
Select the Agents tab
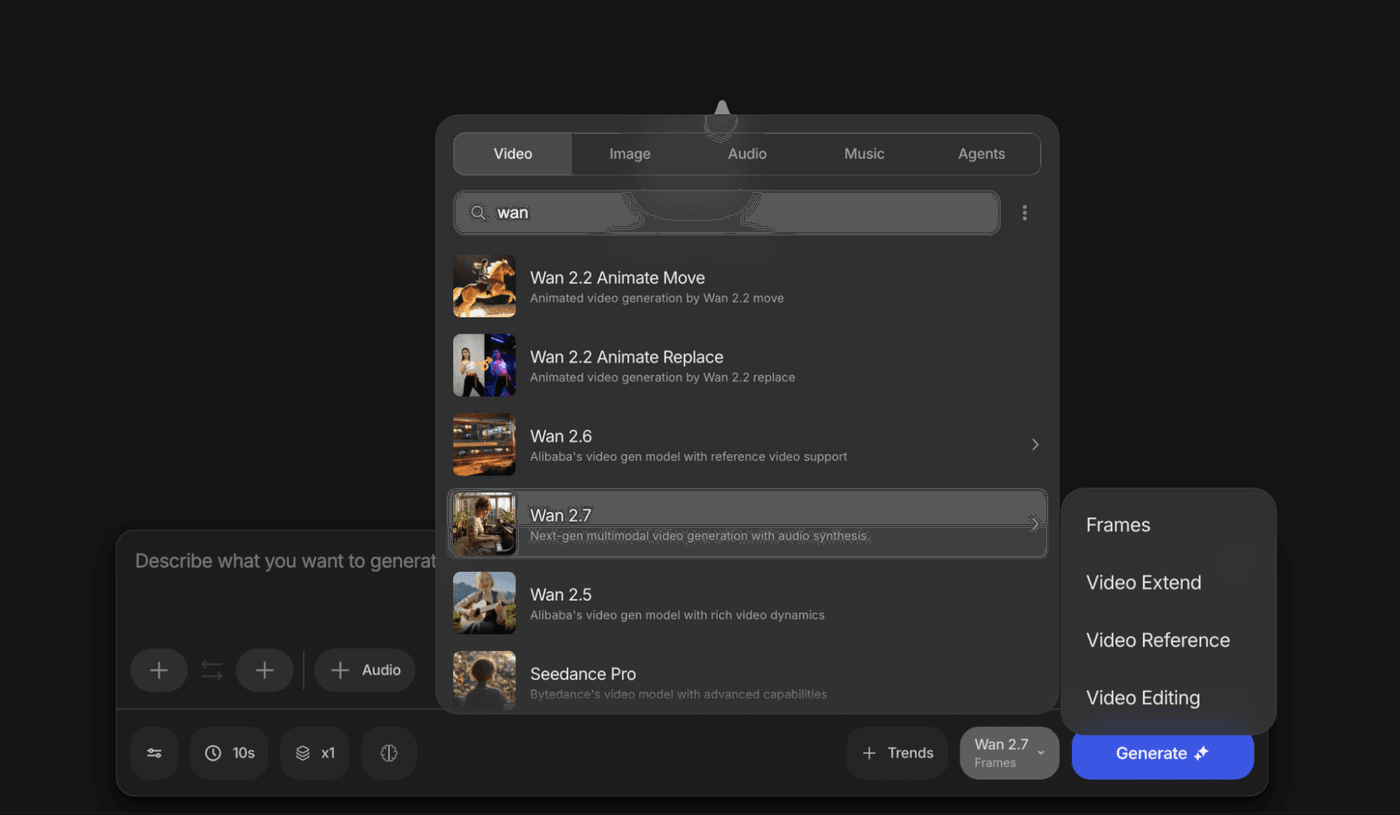point(981,154)
